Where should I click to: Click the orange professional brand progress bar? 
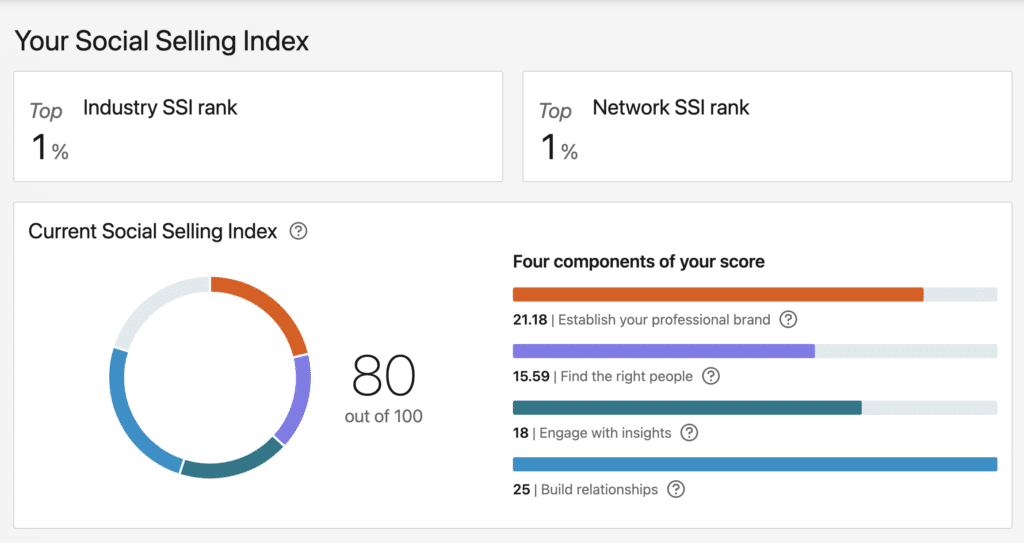pyautogui.click(x=717, y=294)
